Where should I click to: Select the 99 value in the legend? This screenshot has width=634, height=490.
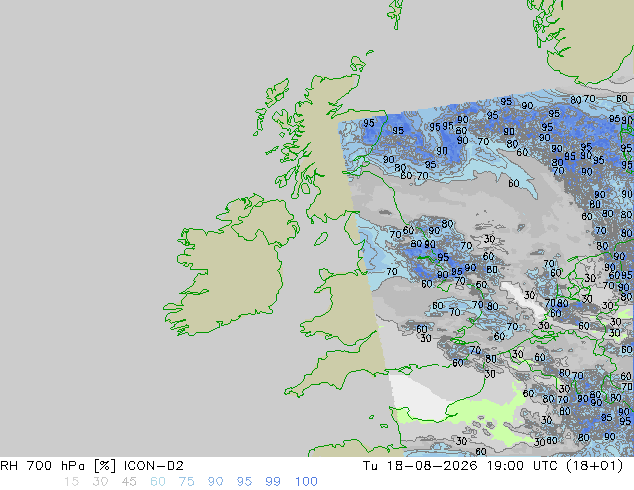pos(273,482)
